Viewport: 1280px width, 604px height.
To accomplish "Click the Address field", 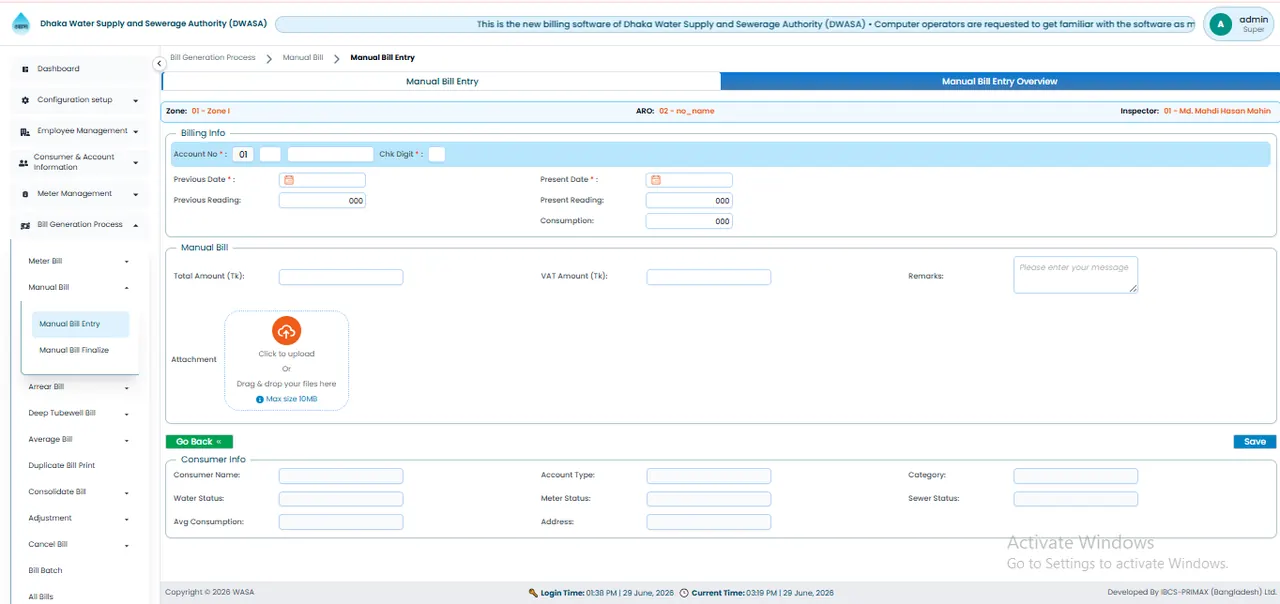I will coord(709,522).
